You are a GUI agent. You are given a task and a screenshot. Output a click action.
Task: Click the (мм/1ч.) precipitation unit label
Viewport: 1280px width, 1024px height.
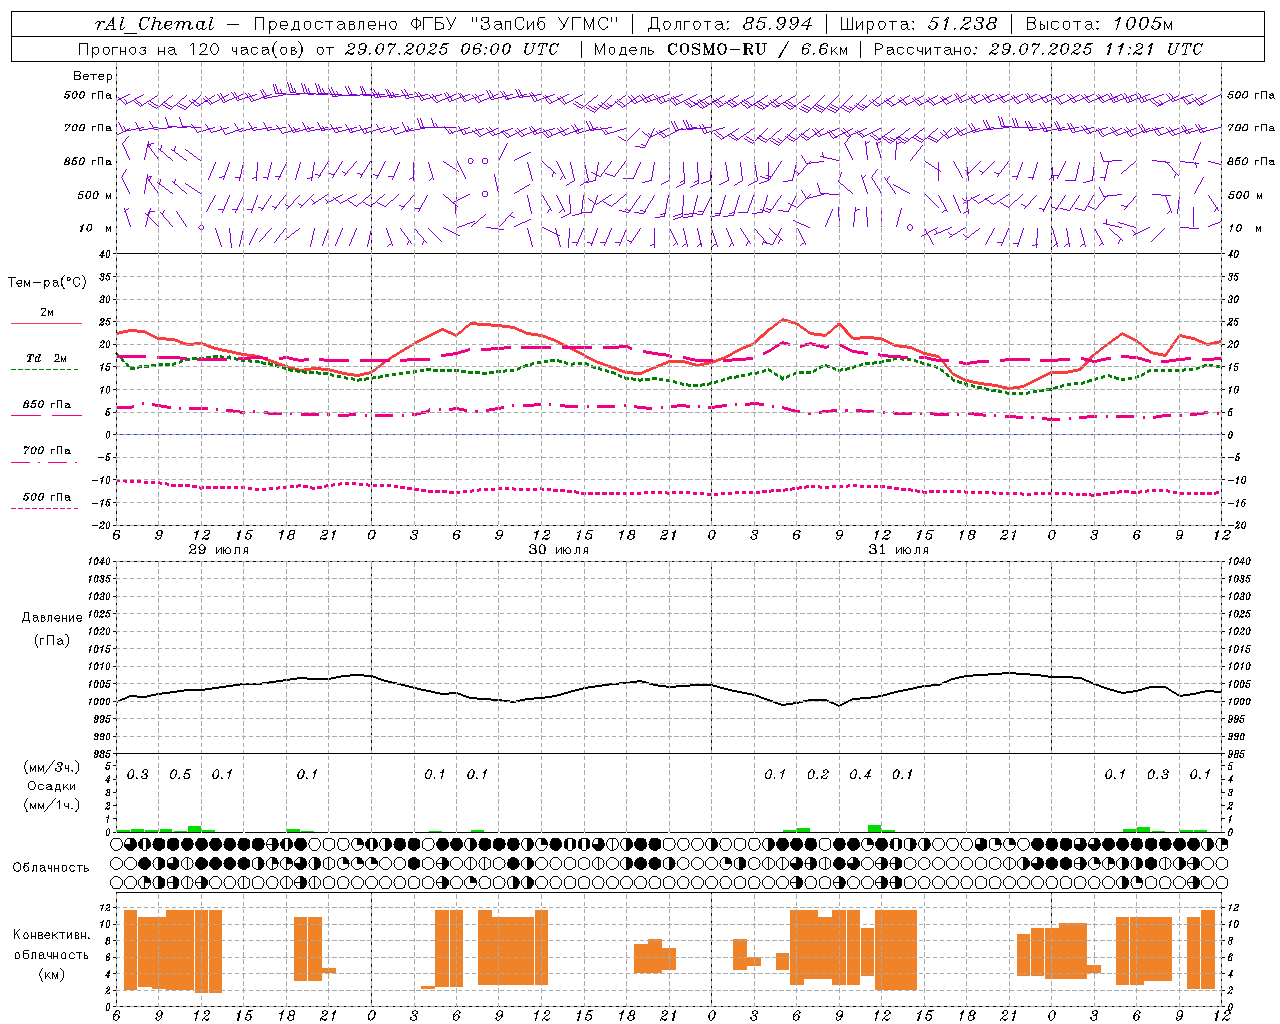[x=52, y=806]
